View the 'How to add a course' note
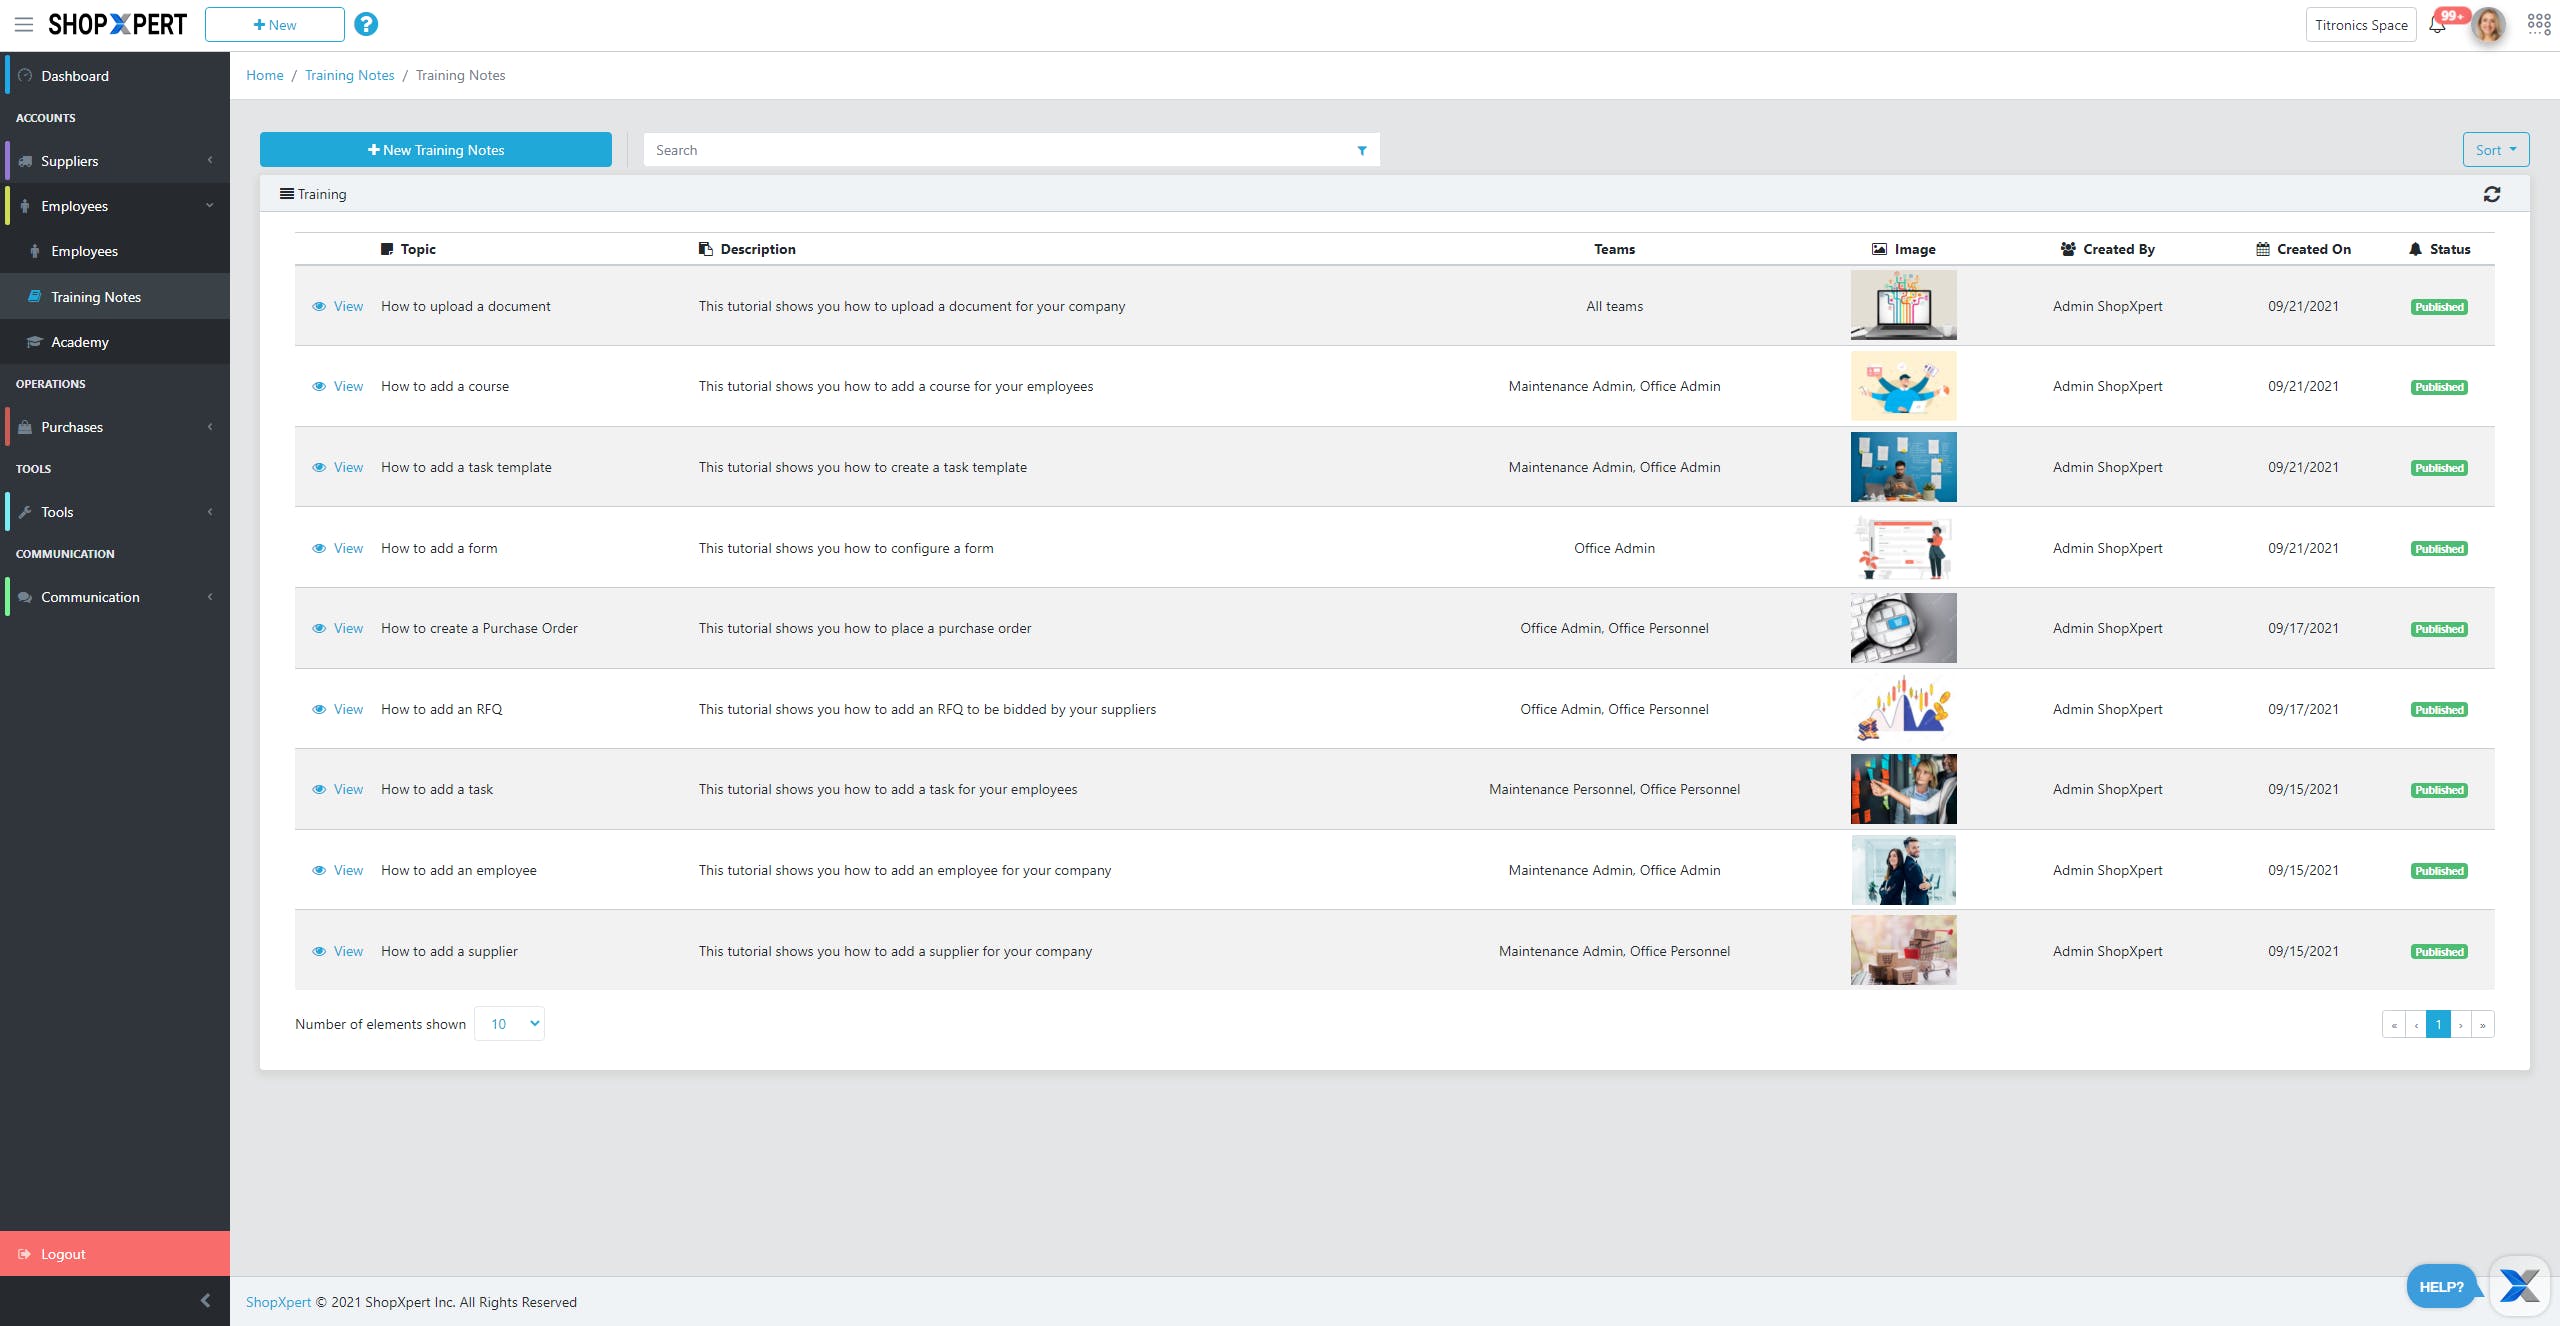The image size is (2560, 1326). pyautogui.click(x=347, y=387)
